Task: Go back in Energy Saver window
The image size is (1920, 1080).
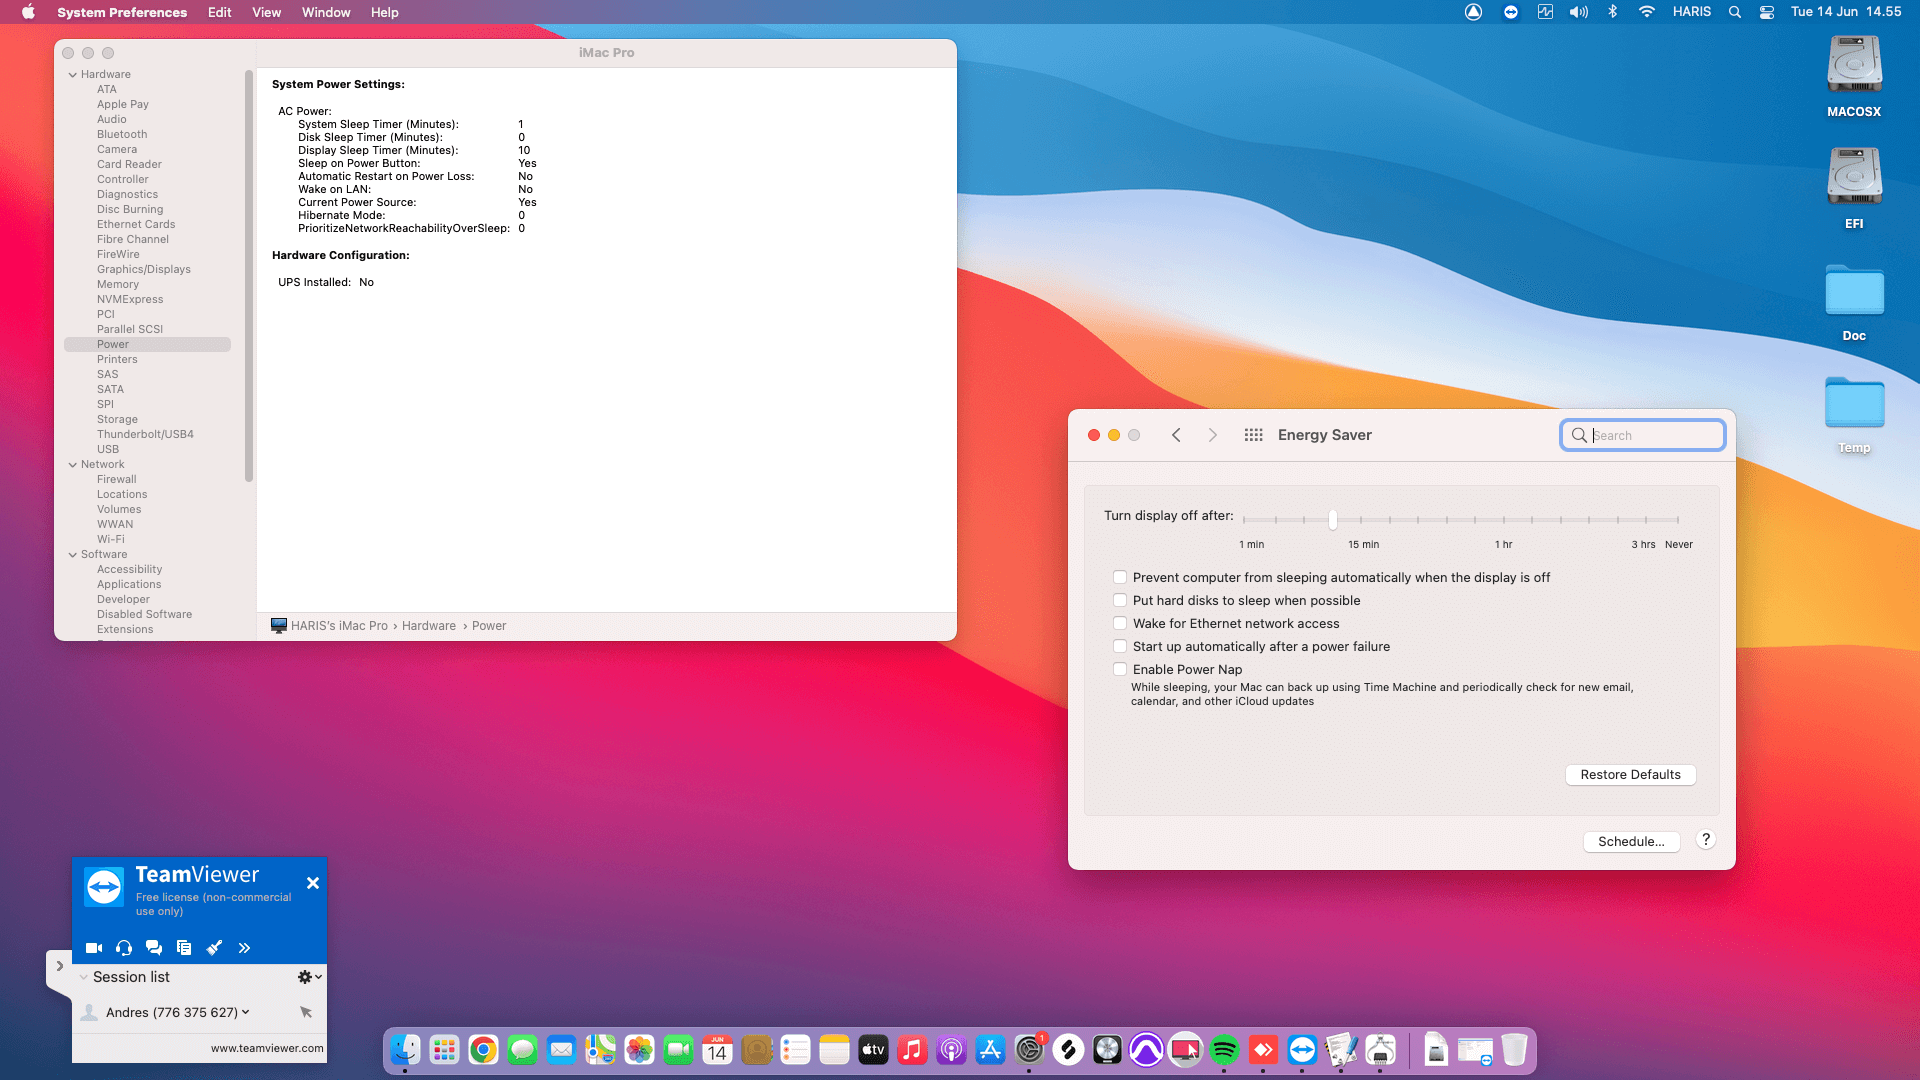Action: pos(1177,435)
